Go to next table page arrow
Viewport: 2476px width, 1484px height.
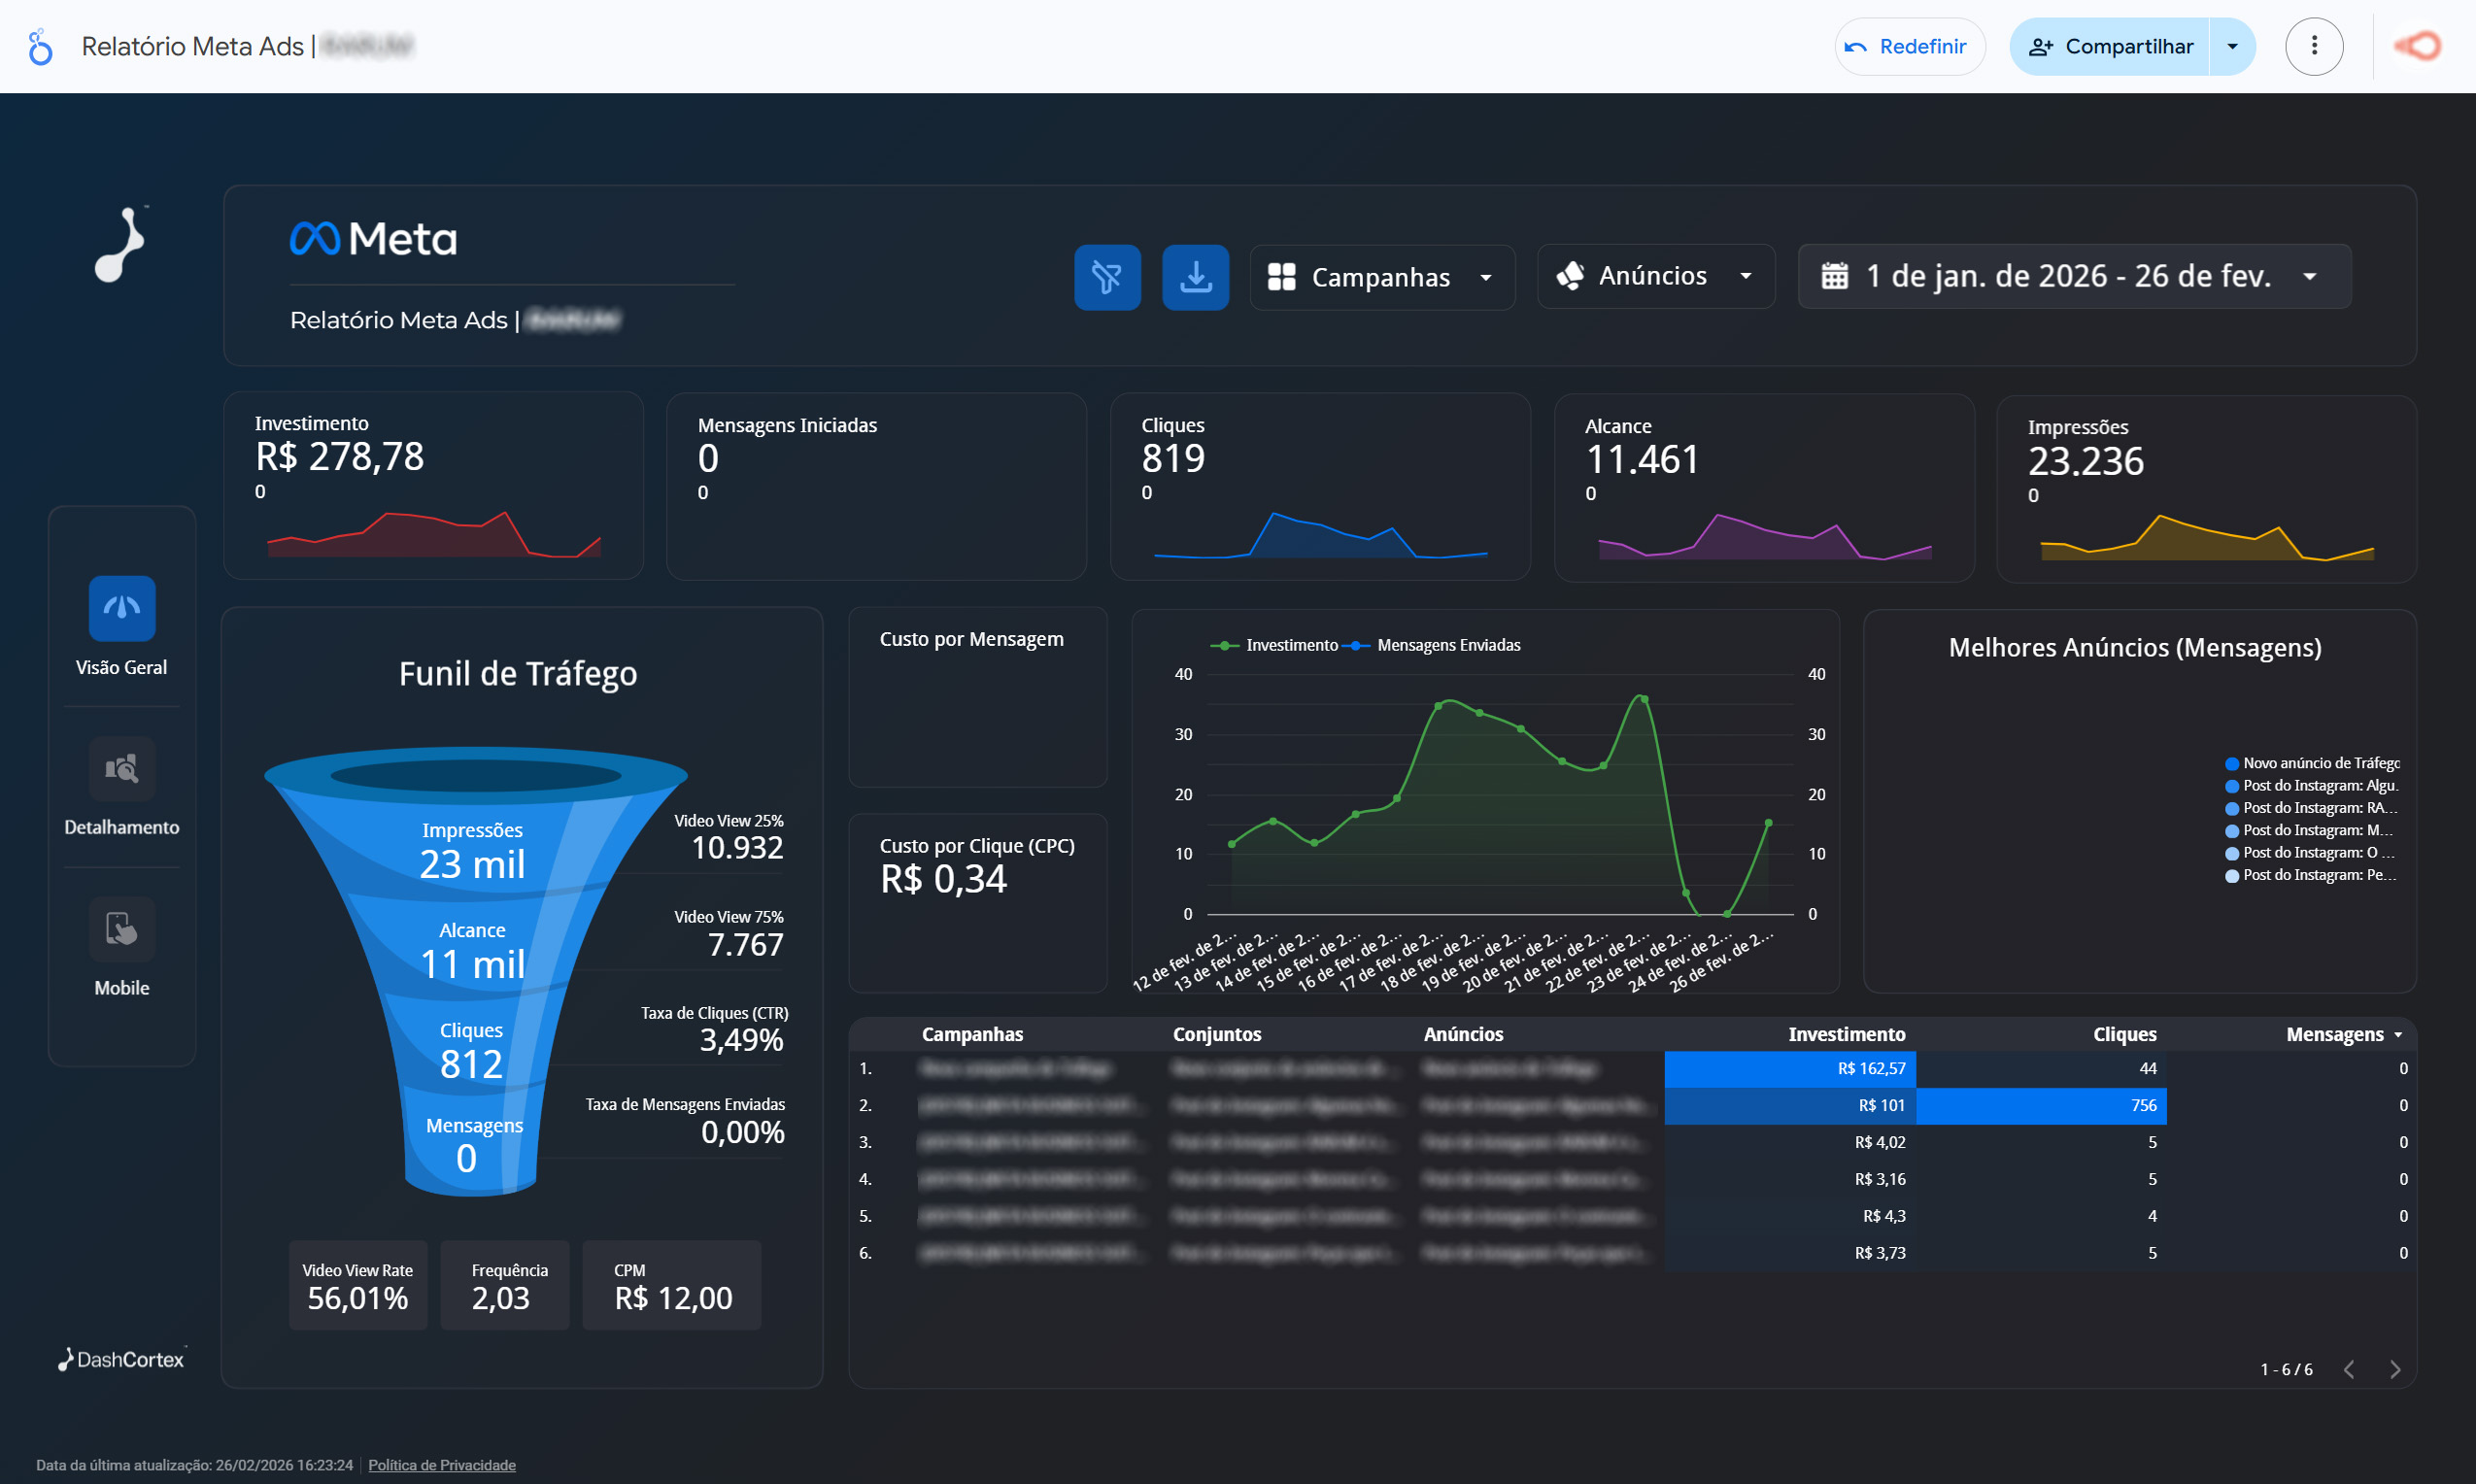click(x=2395, y=1369)
